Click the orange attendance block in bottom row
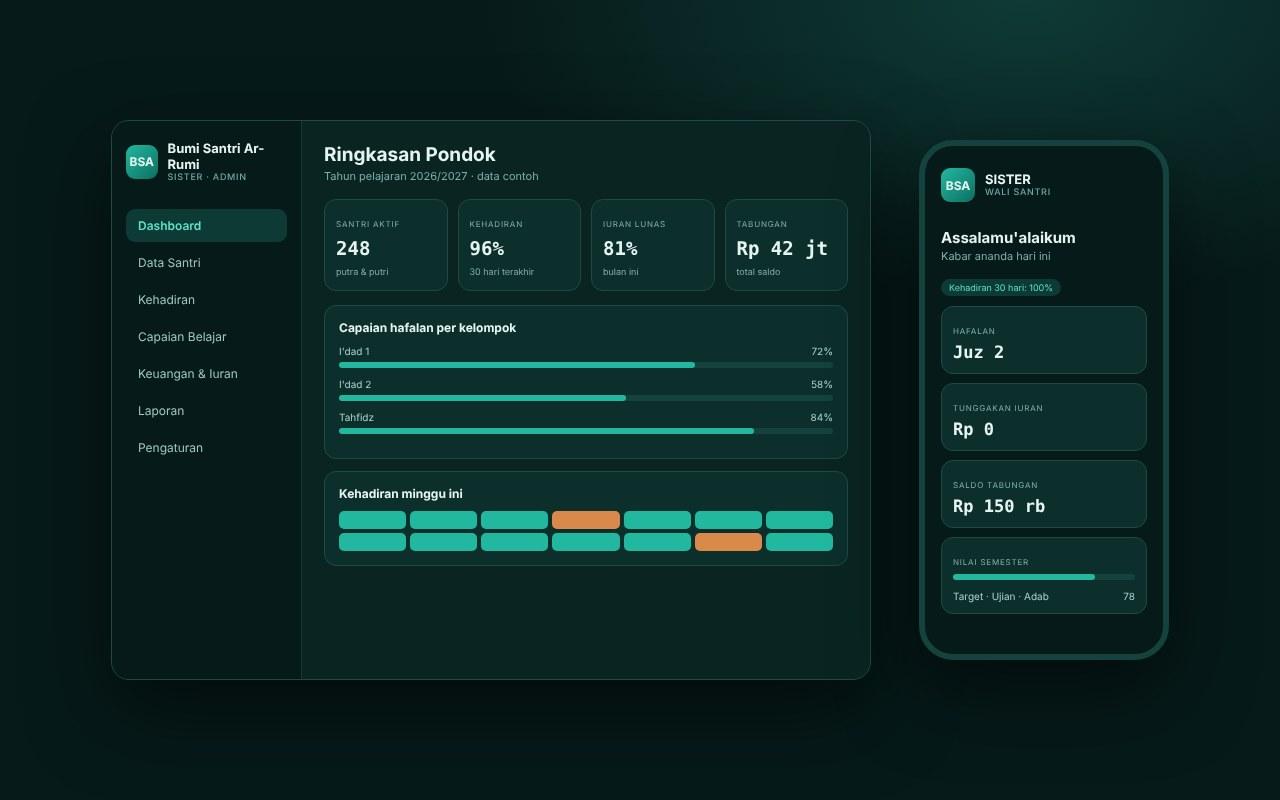The width and height of the screenshot is (1280, 800). click(x=728, y=542)
